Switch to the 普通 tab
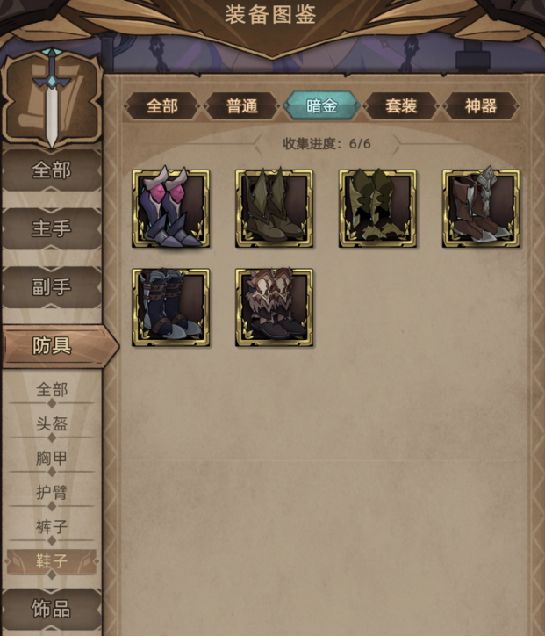Screen dimensions: 546x637 (242, 106)
